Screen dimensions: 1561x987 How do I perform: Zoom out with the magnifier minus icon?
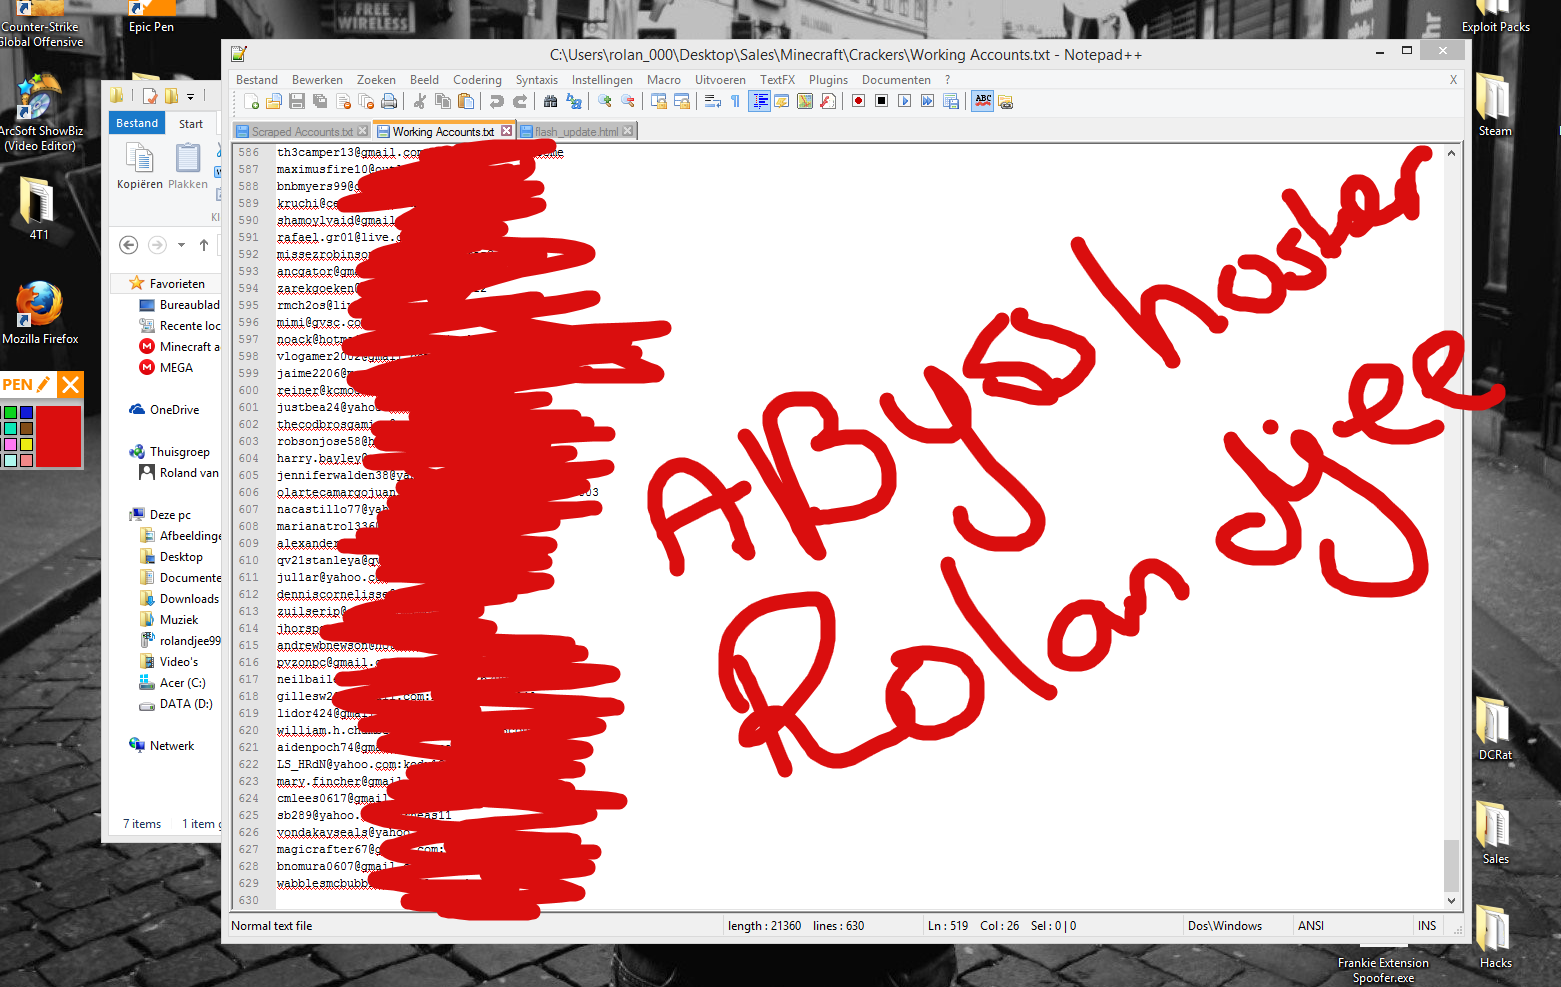pyautogui.click(x=627, y=101)
